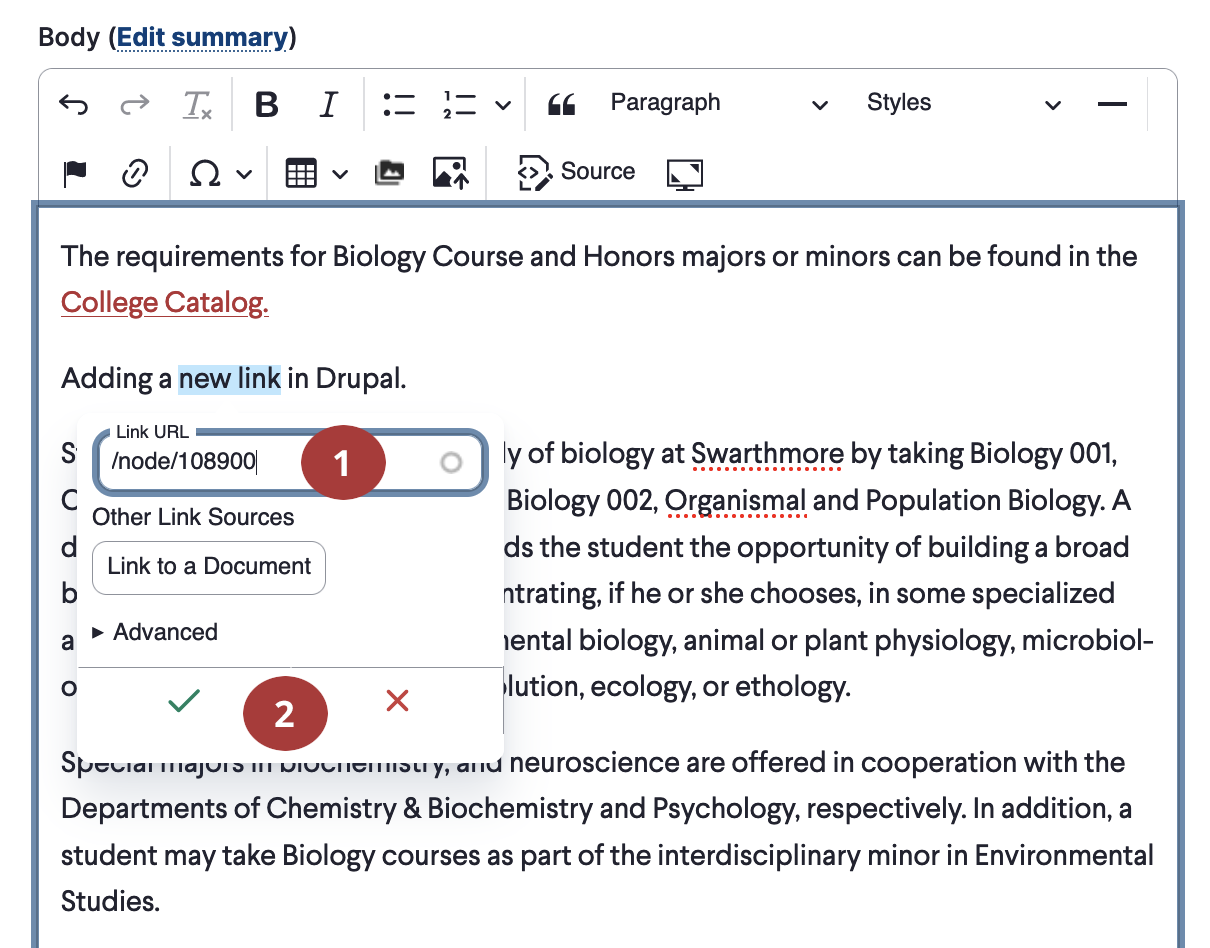Insert a bulleted list

tap(399, 104)
